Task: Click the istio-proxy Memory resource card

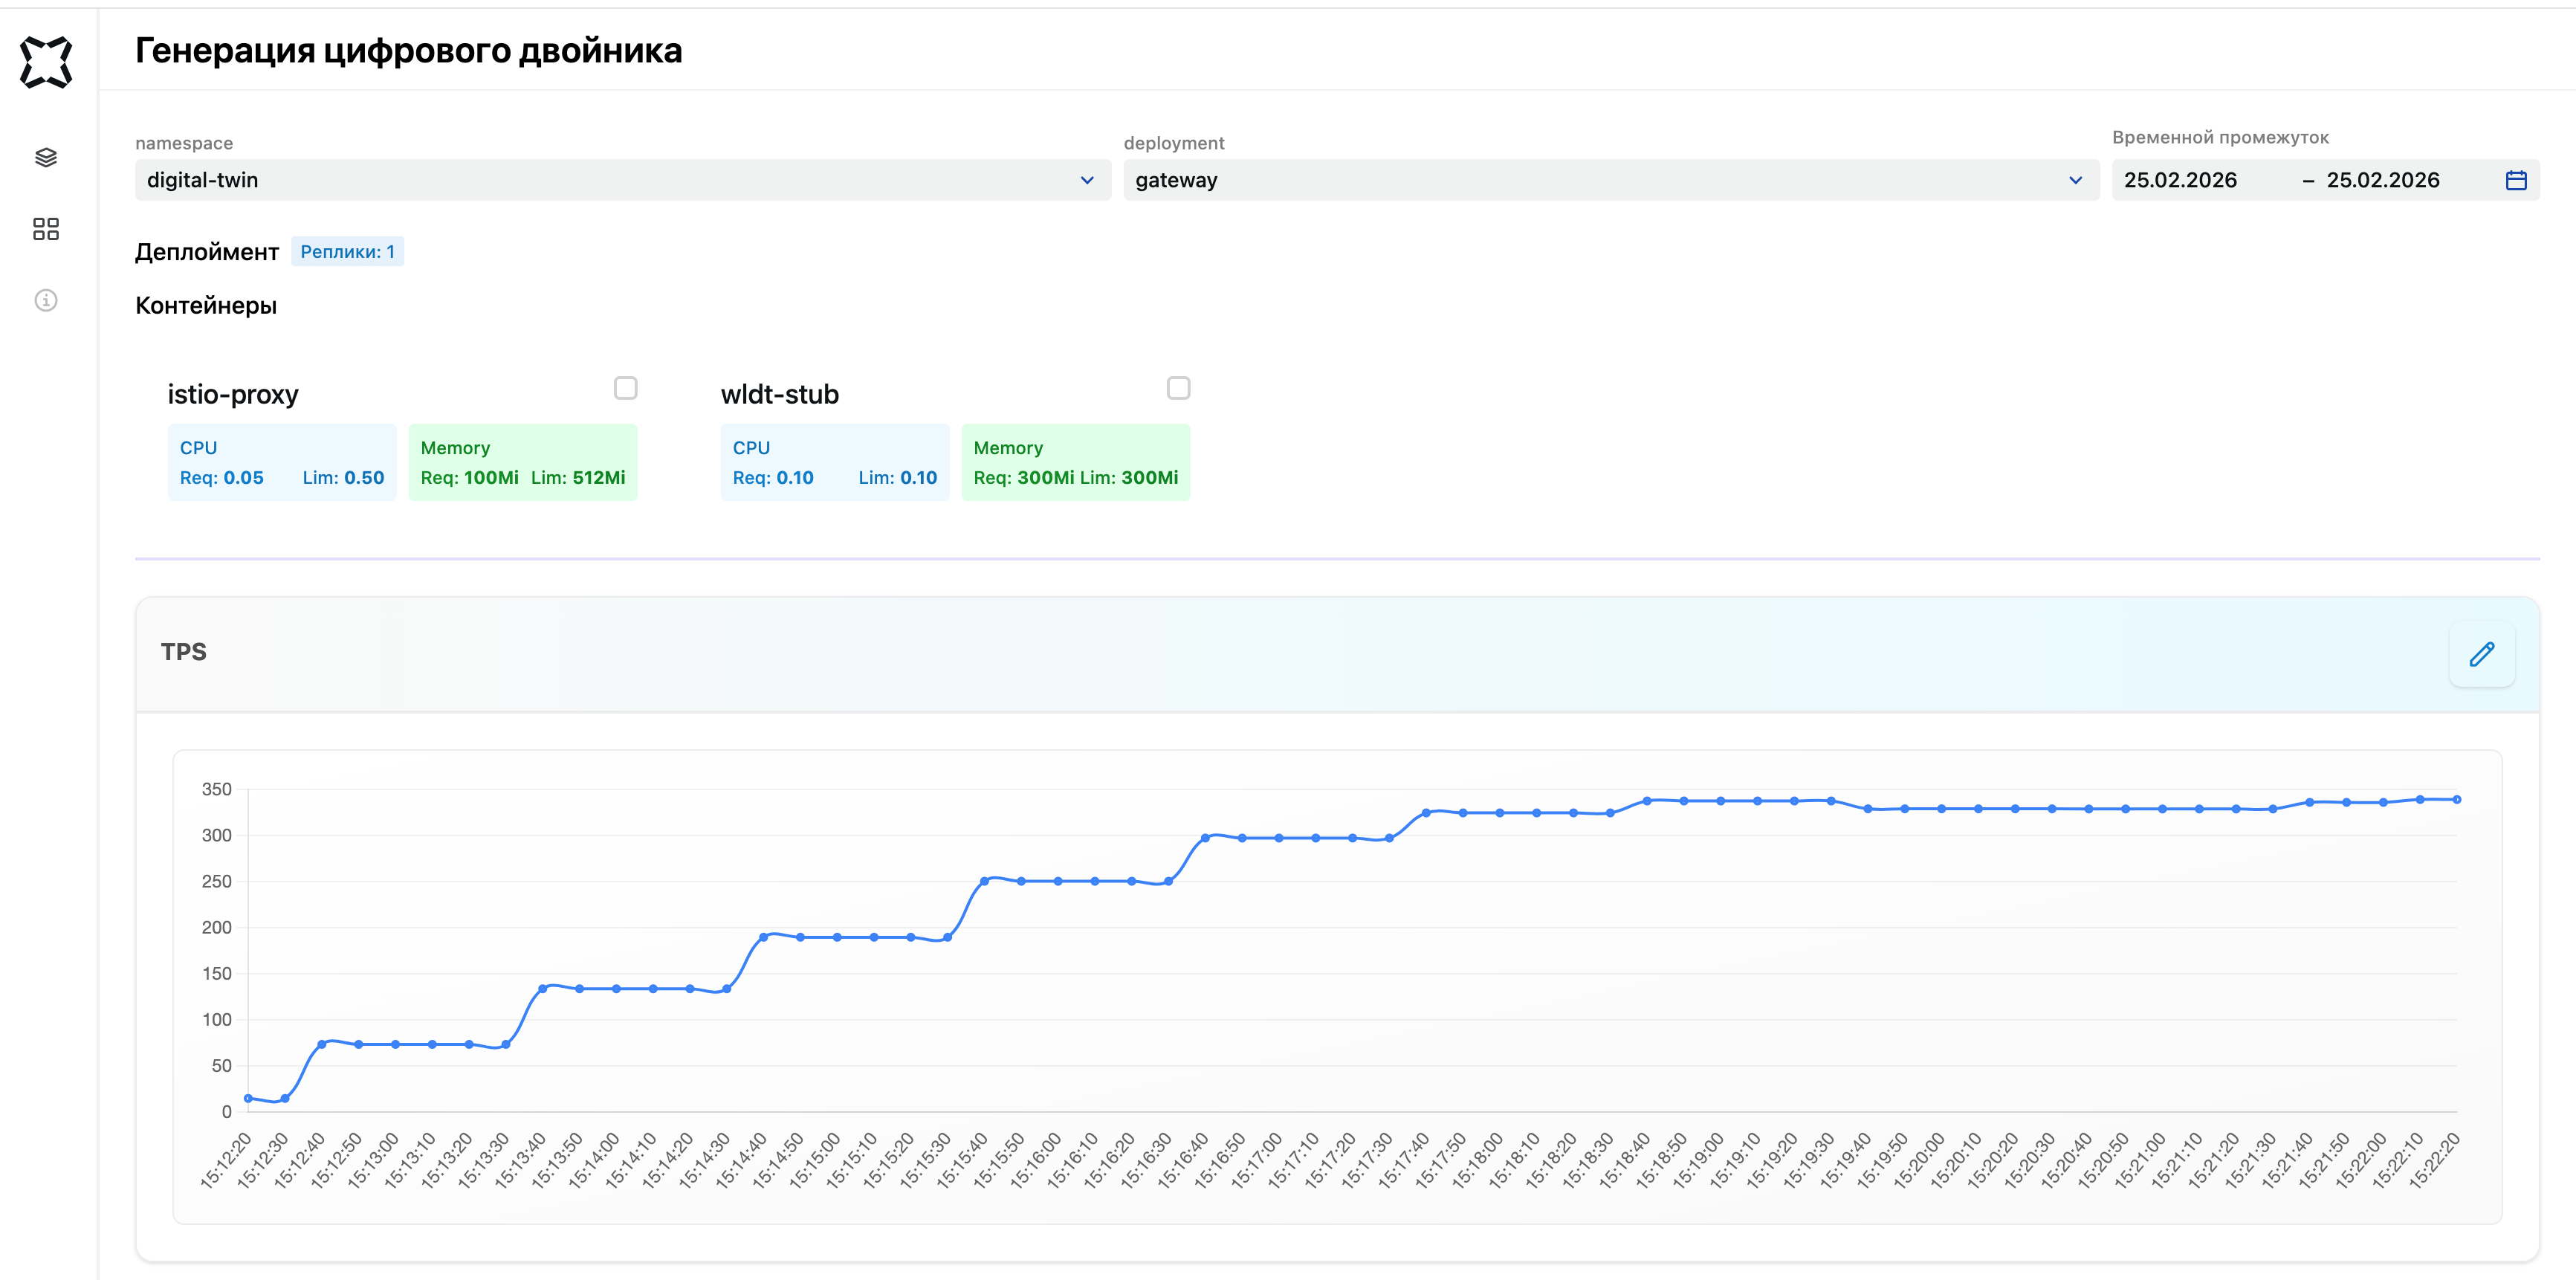Action: (x=523, y=462)
